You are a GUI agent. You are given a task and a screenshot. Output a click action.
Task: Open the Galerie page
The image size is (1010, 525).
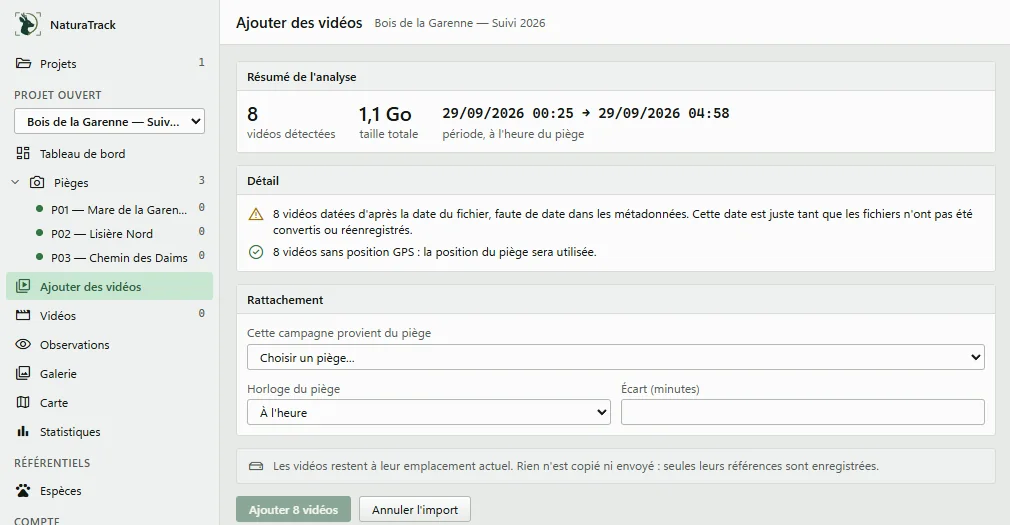[x=110, y=373]
